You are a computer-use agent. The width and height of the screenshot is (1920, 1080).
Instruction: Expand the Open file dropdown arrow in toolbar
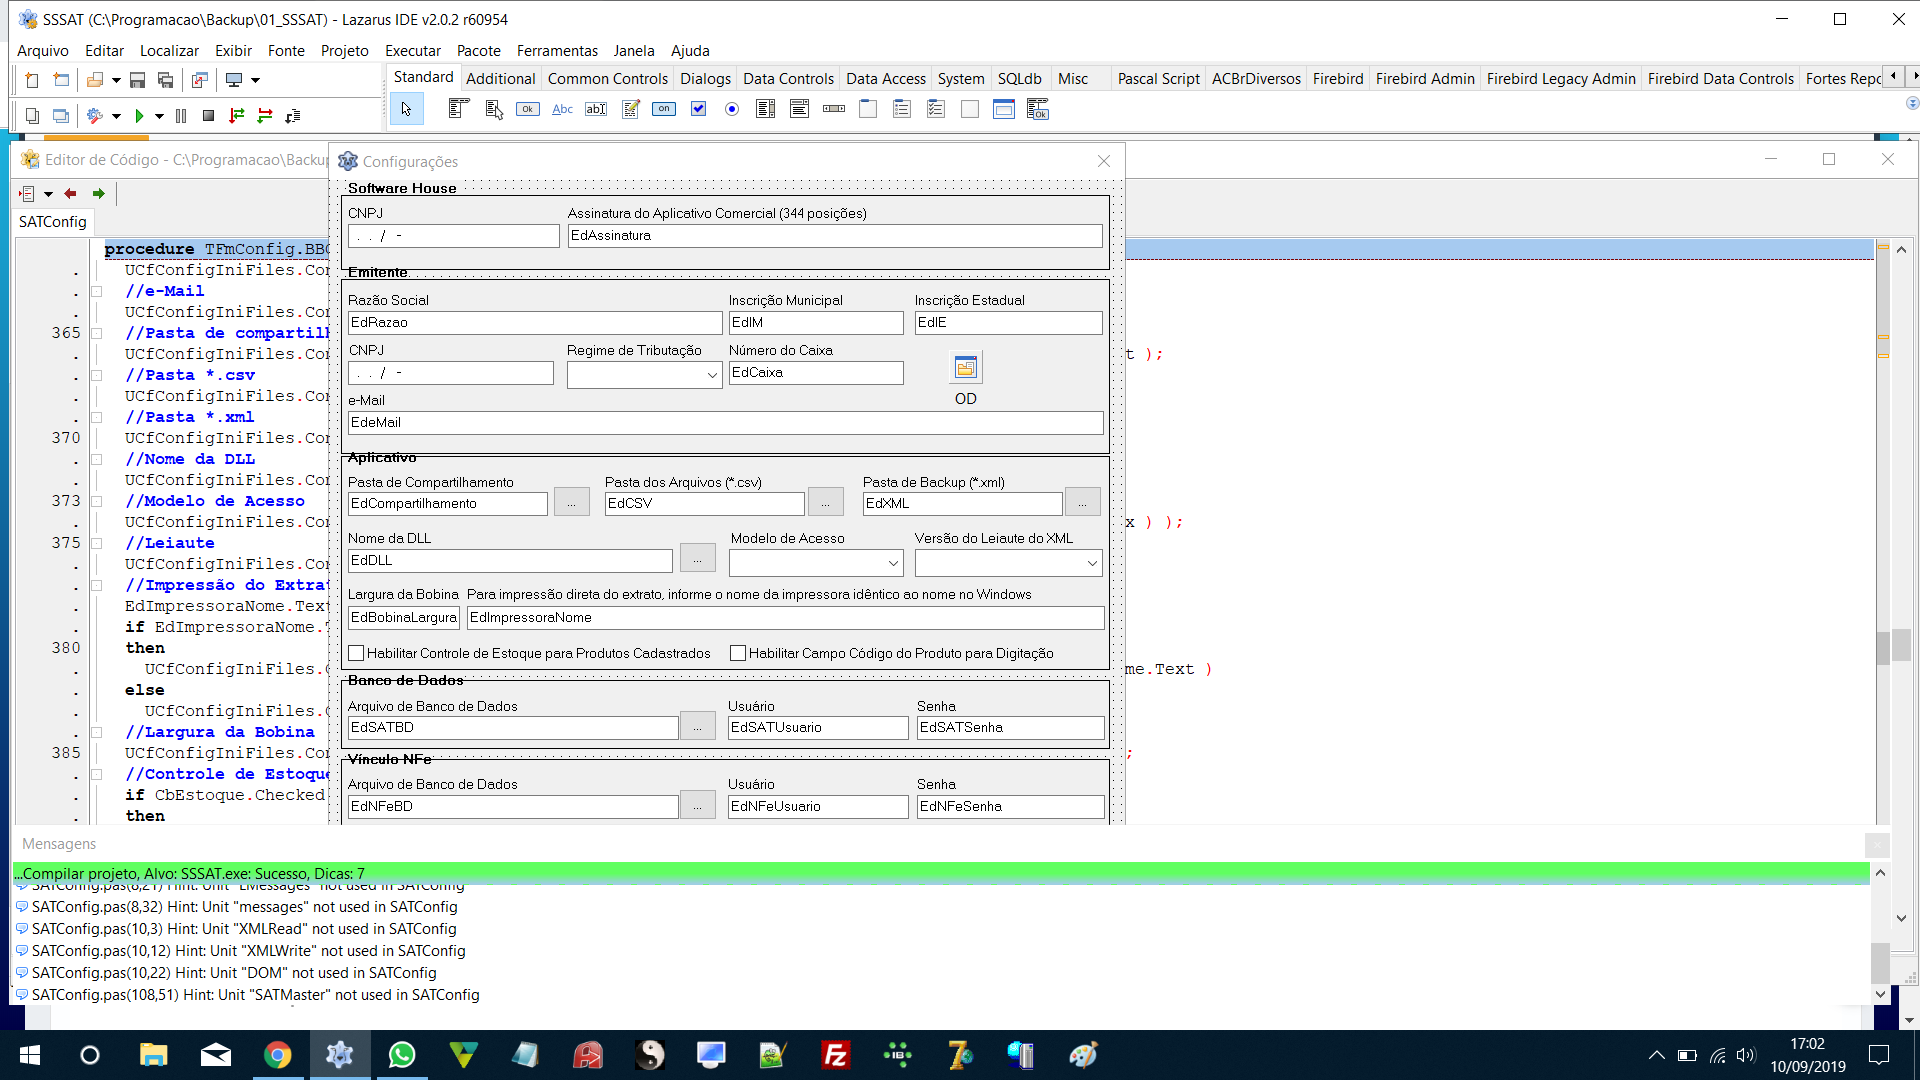116,80
